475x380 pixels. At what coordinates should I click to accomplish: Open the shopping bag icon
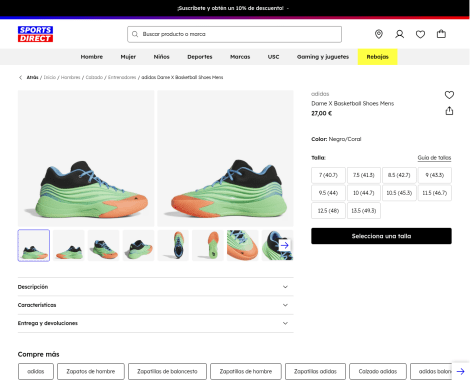[441, 34]
